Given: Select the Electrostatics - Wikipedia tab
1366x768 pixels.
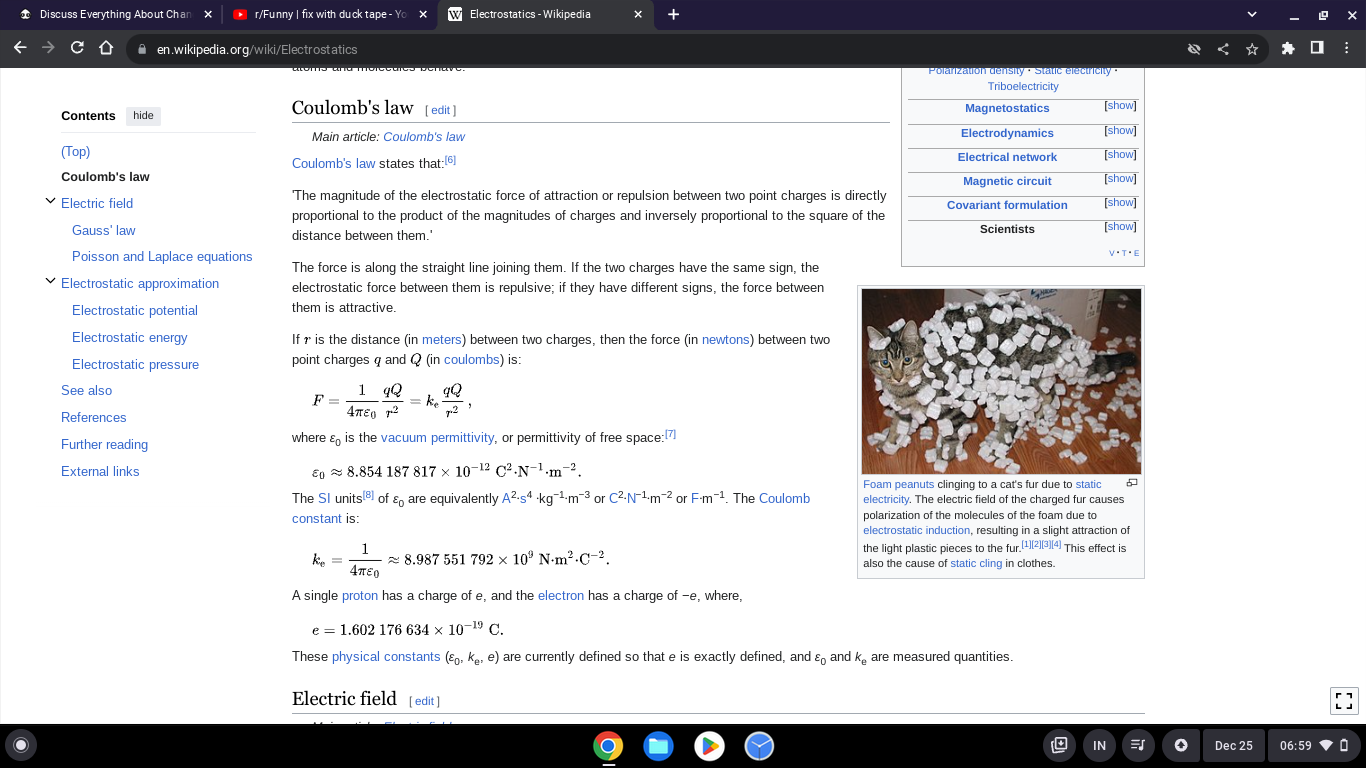Looking at the screenshot, I should (545, 14).
